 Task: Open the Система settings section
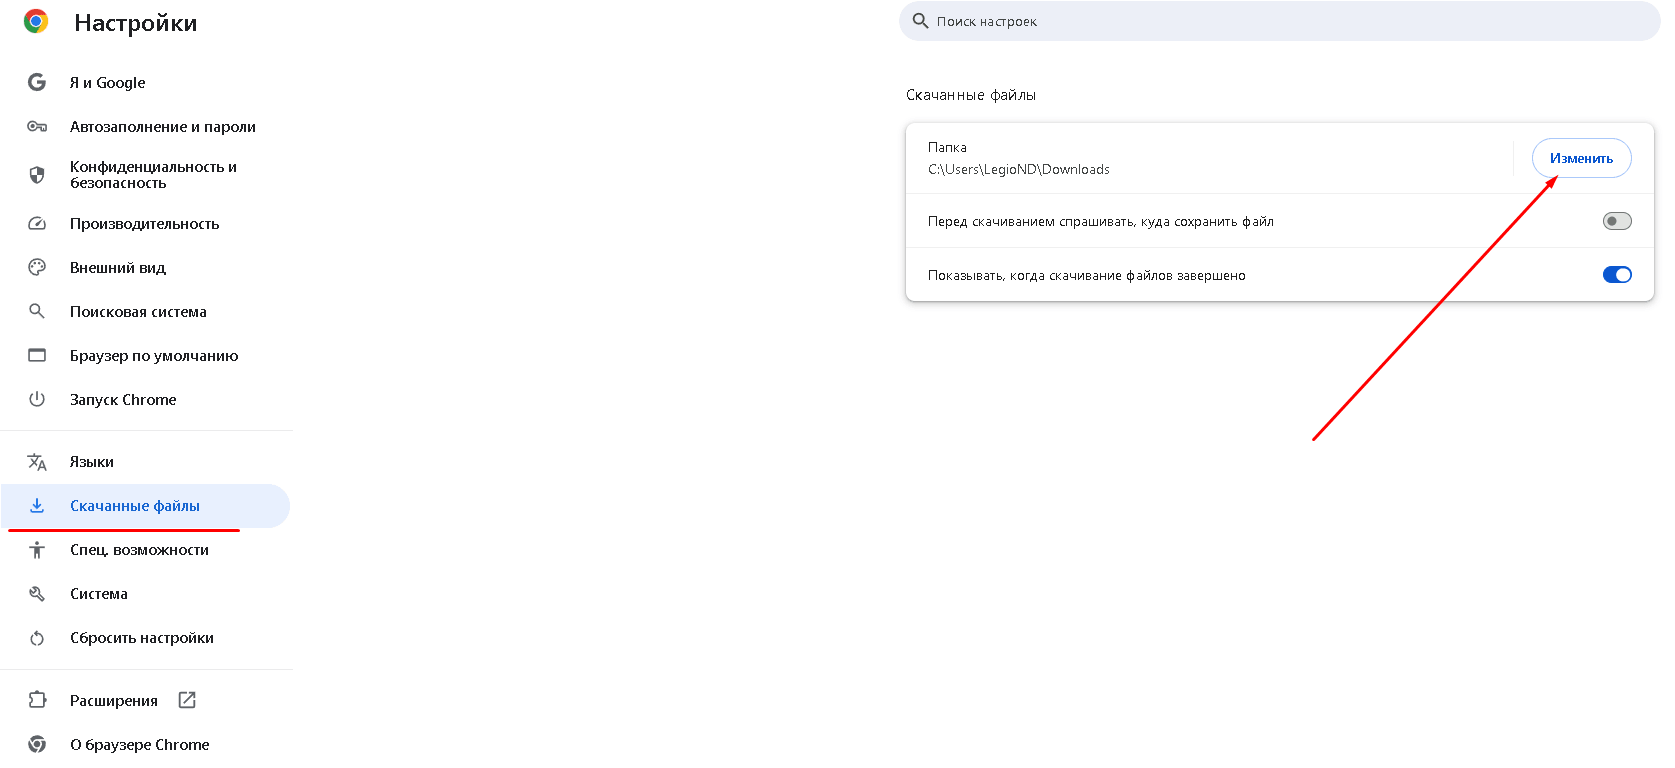click(99, 594)
